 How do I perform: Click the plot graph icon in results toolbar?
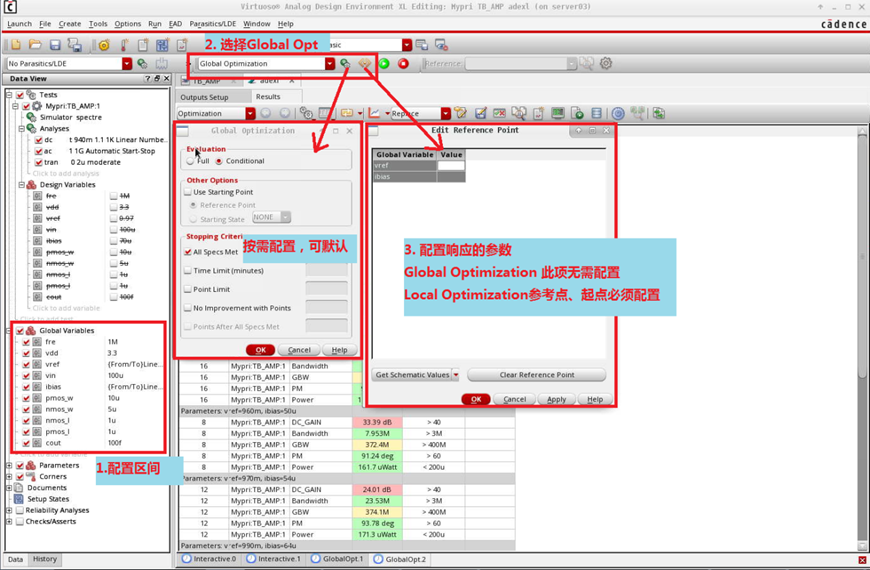[375, 113]
